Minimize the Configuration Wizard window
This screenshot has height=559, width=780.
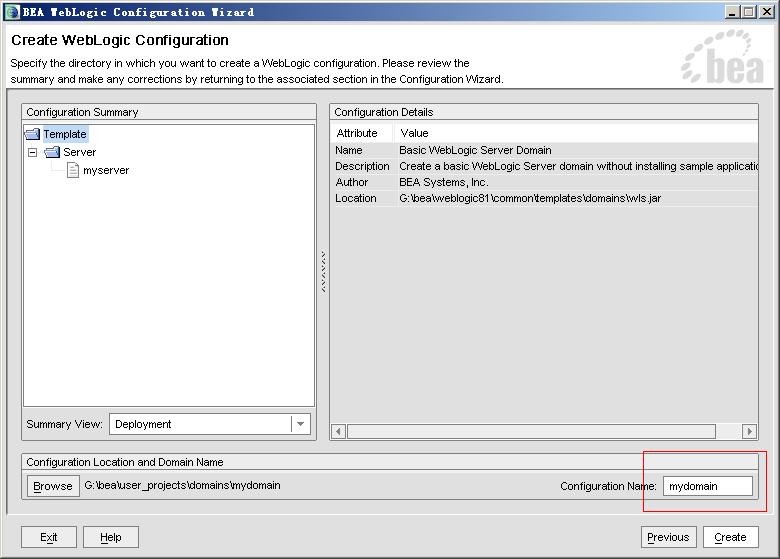(732, 12)
